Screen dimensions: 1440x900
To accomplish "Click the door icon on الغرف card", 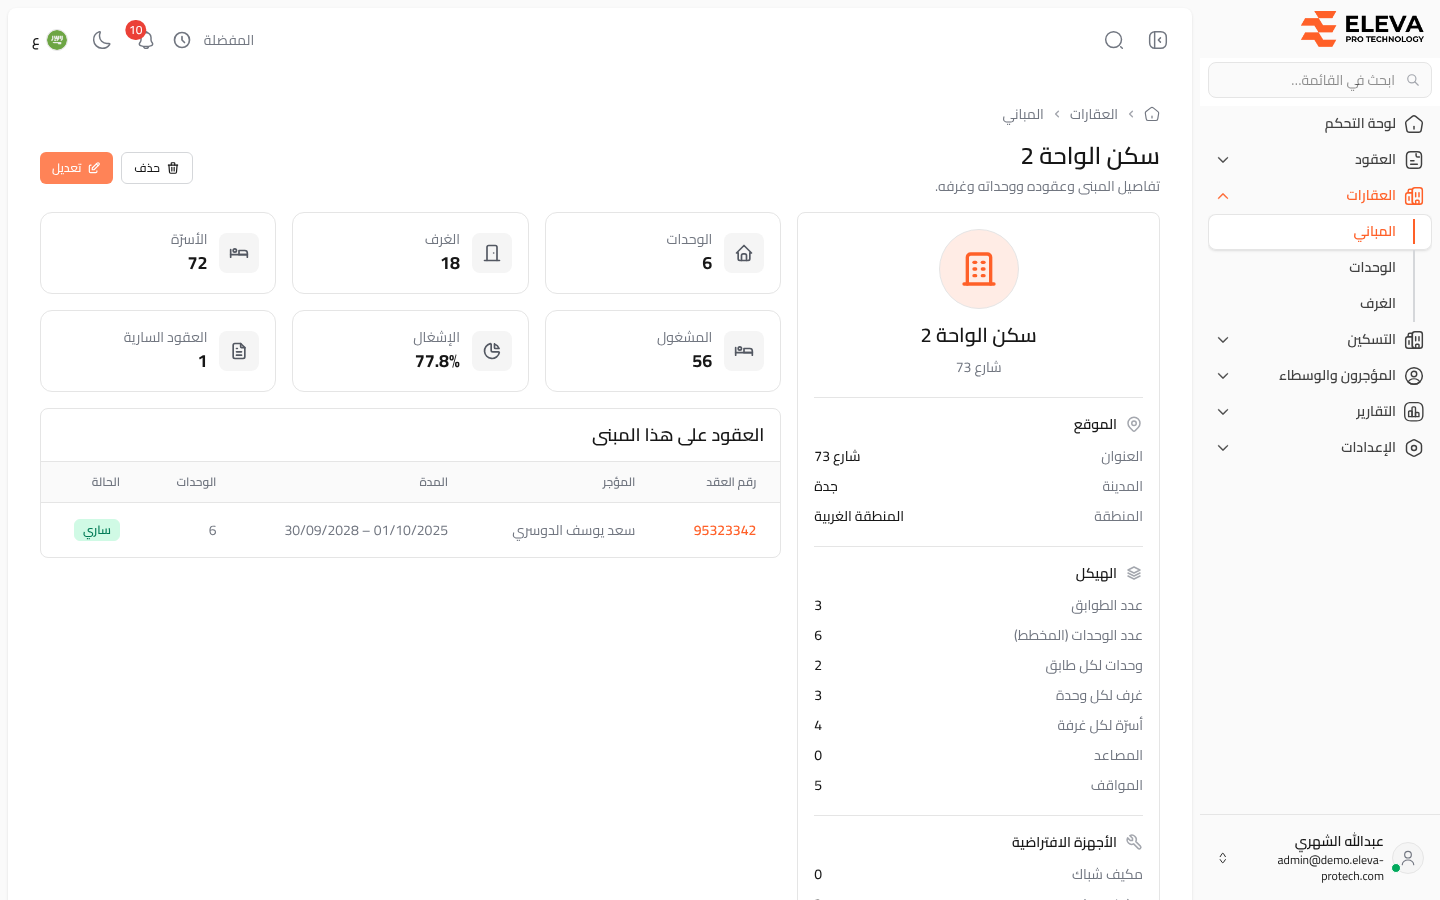I will (x=492, y=253).
